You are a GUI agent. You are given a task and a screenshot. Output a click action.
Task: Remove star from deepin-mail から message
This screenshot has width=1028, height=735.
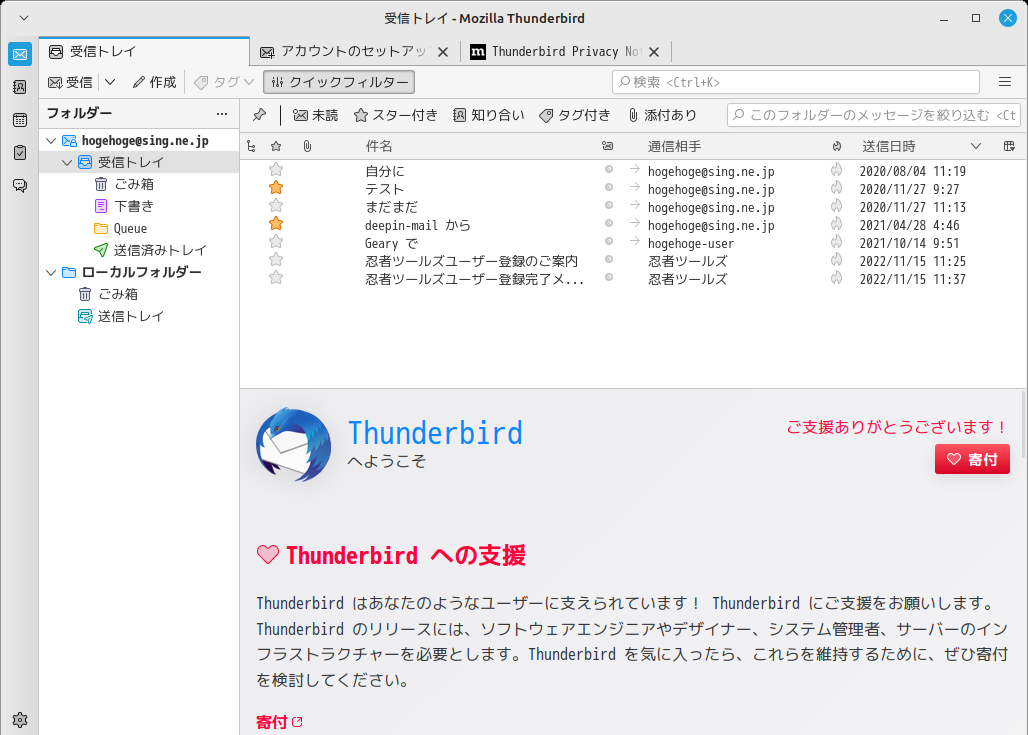[276, 225]
